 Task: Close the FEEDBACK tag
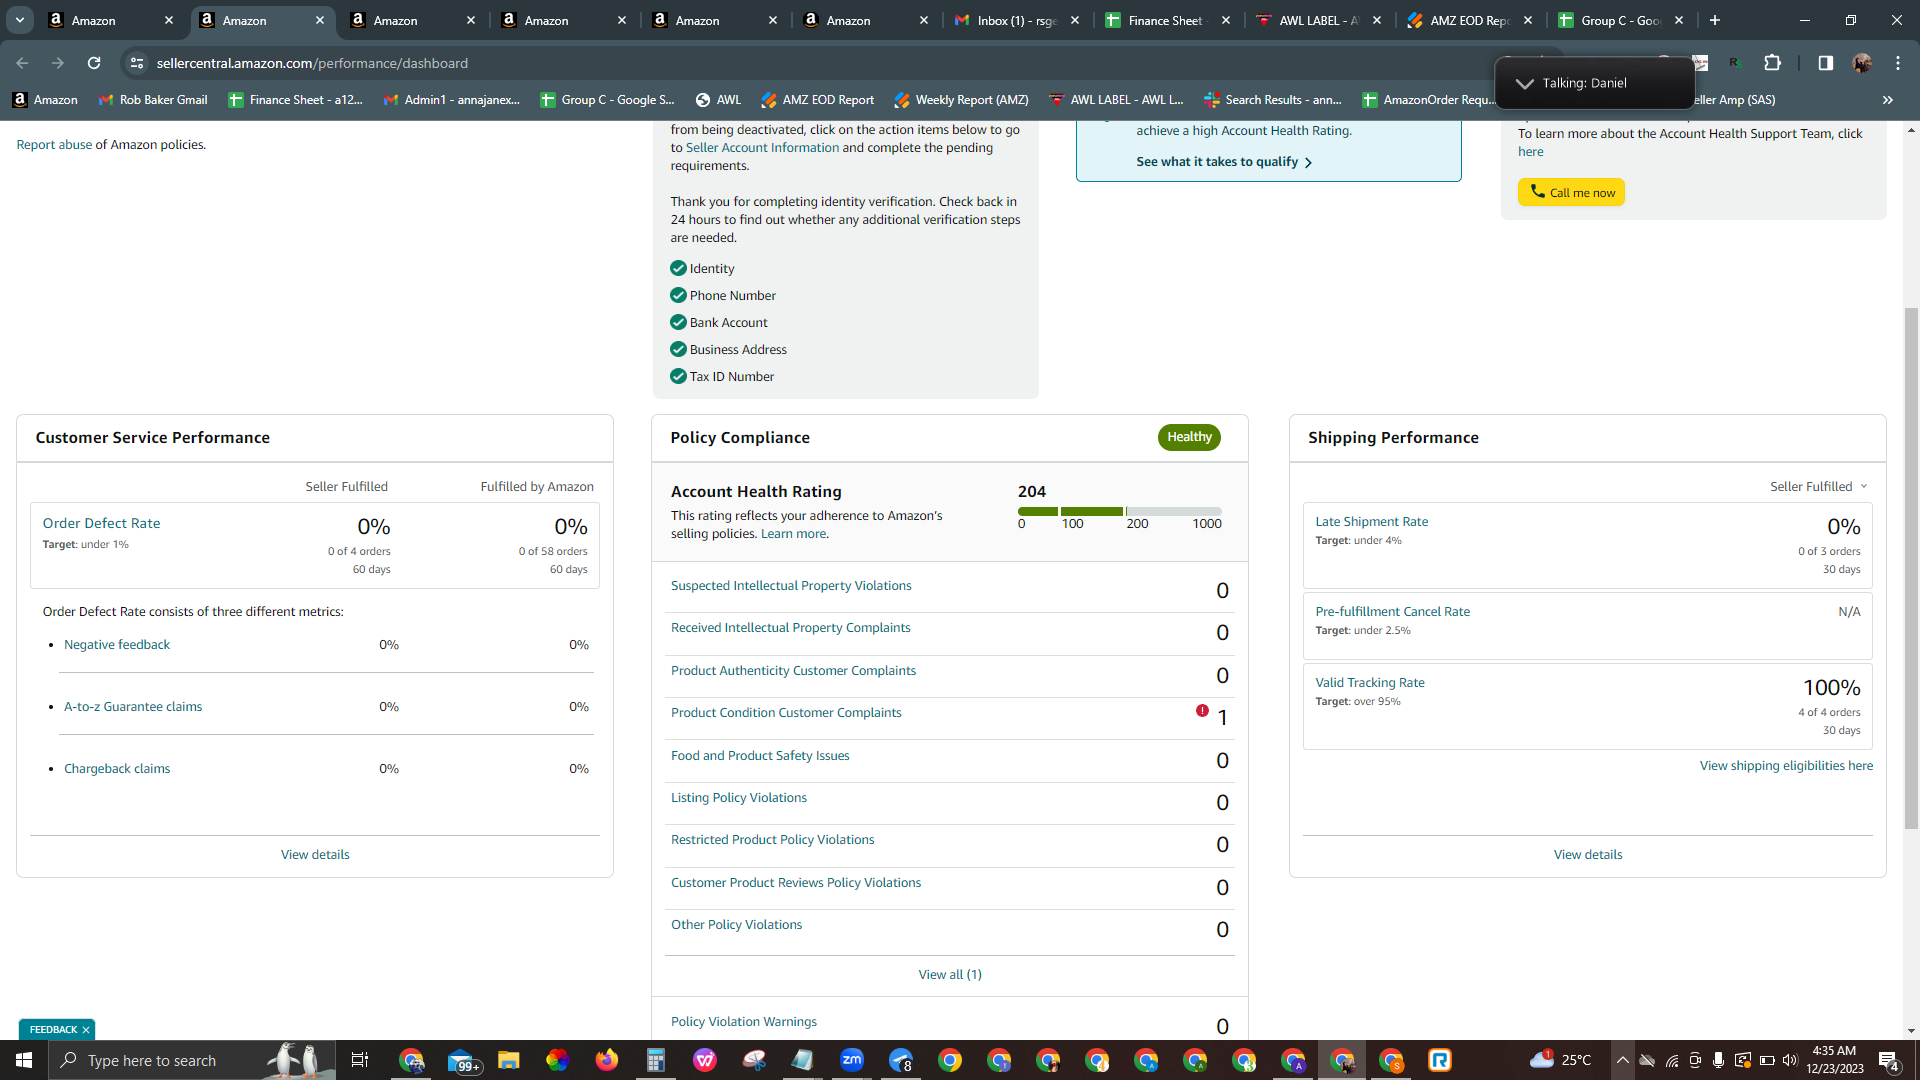click(86, 1030)
